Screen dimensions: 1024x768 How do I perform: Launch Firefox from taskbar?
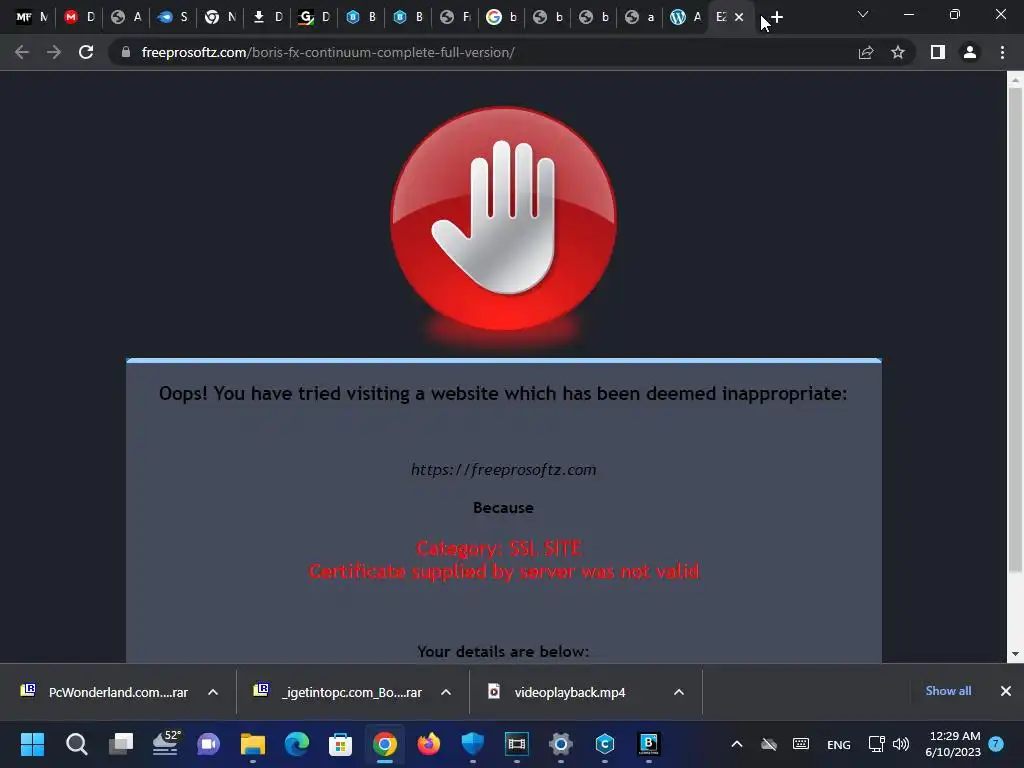428,744
